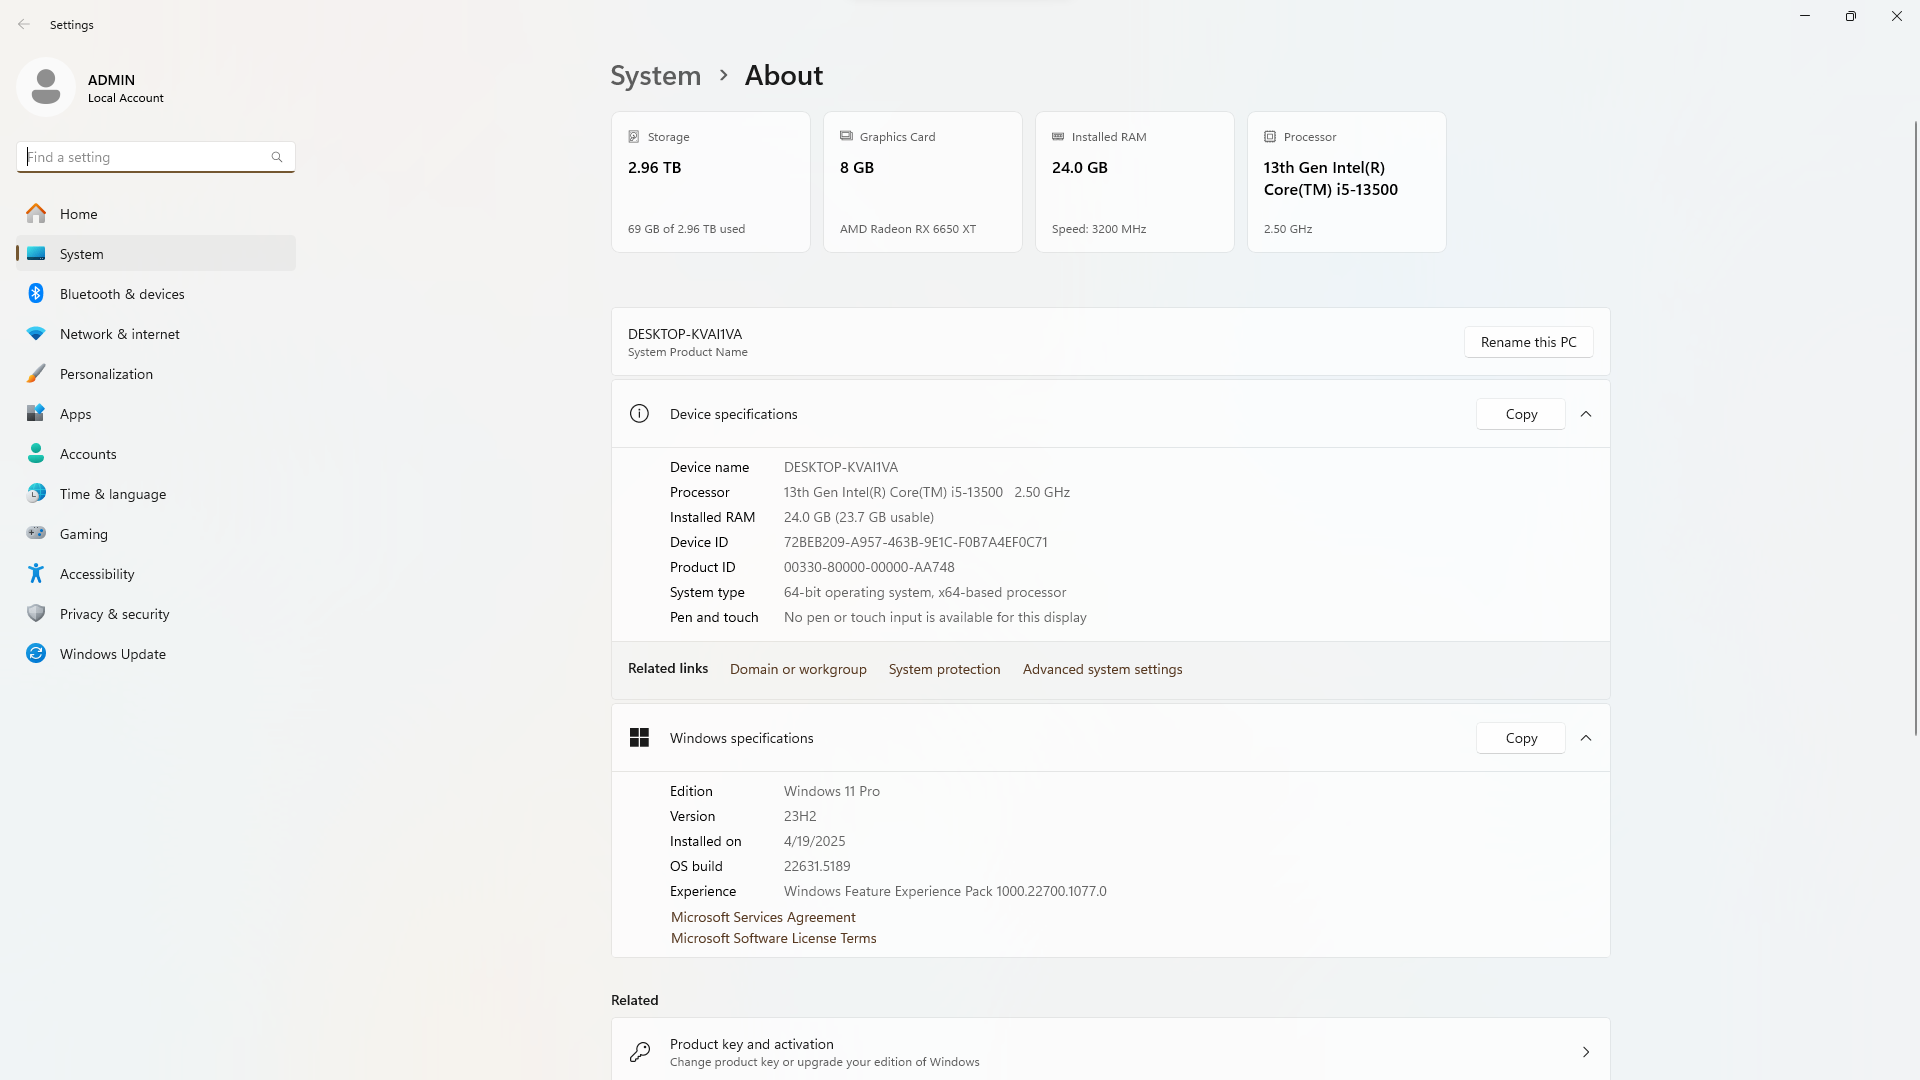Click Rename this PC button

(1528, 342)
